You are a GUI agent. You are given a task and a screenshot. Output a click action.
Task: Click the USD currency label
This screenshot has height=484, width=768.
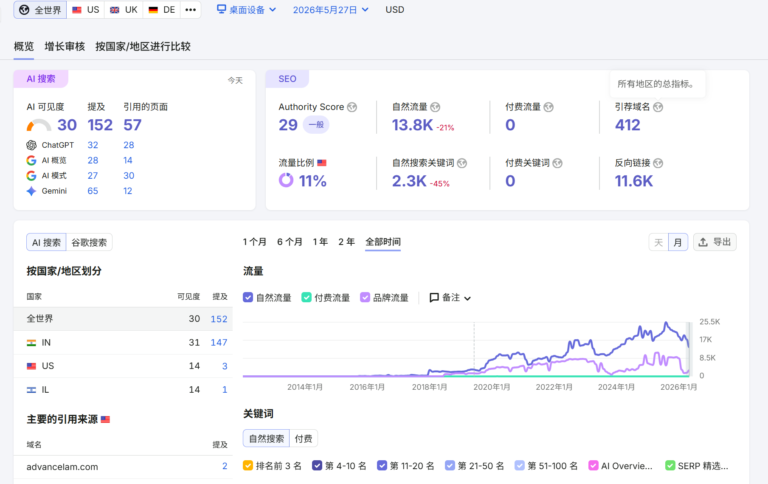tap(394, 10)
